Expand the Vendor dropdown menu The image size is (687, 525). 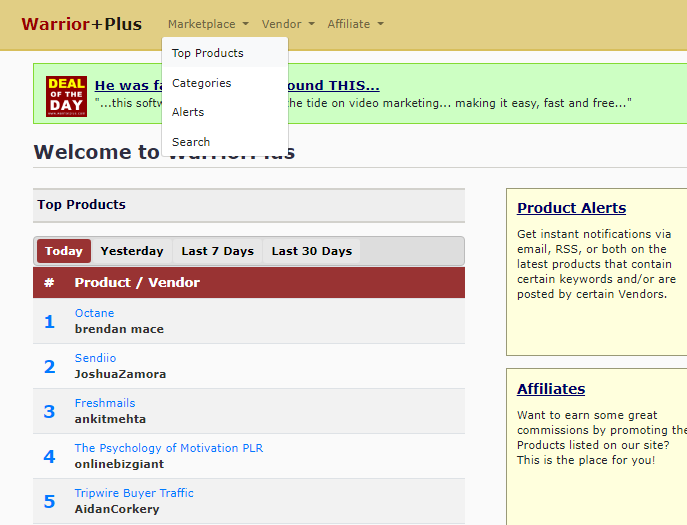288,24
